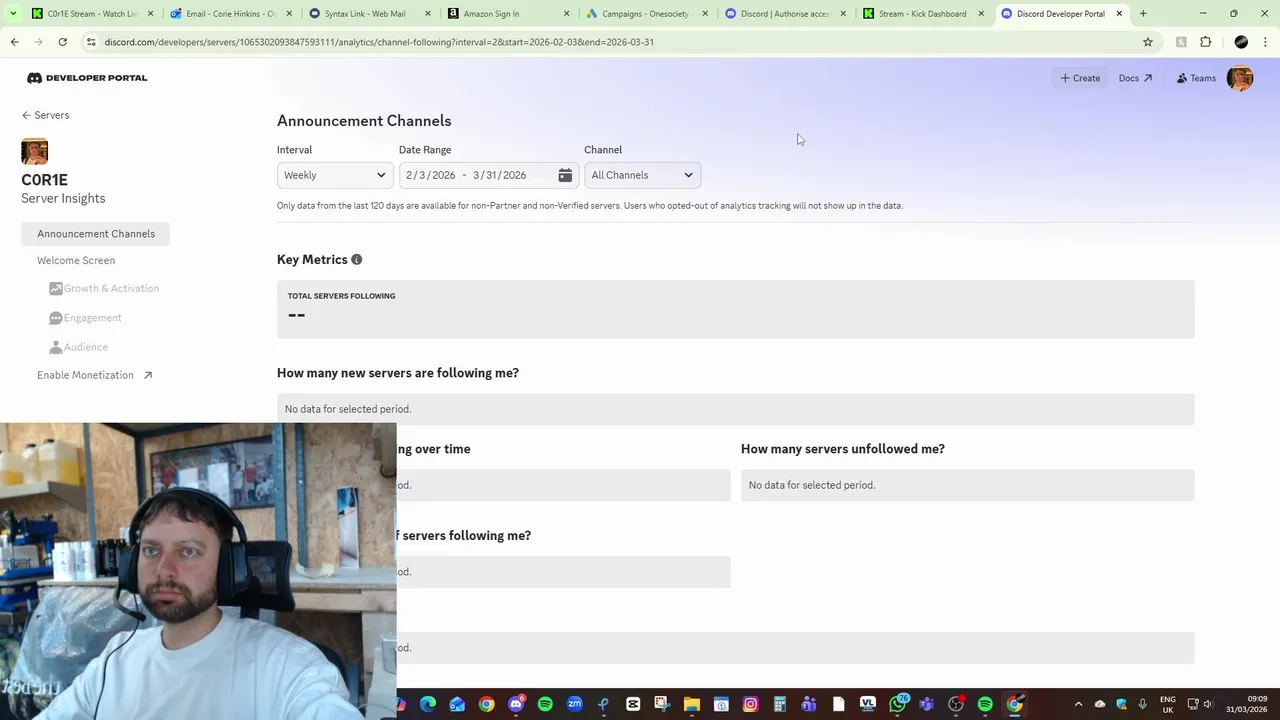Click the C0R1E server avatar in the sidebar
Screen dimensions: 1280x720
pos(34,152)
